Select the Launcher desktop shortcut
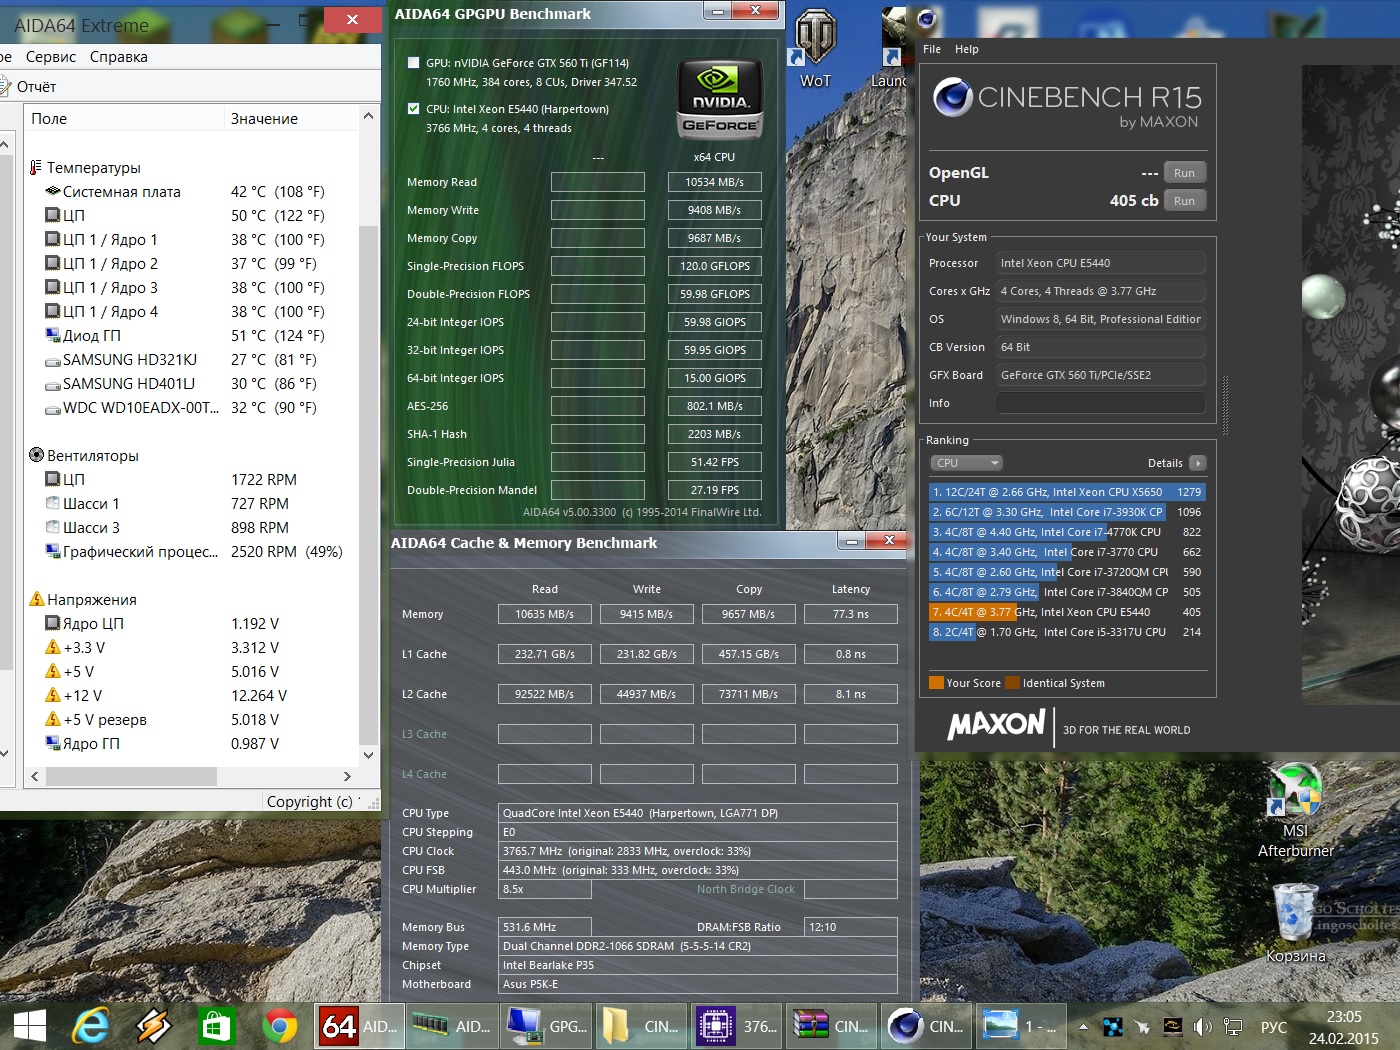This screenshot has width=1400, height=1050. (890, 50)
